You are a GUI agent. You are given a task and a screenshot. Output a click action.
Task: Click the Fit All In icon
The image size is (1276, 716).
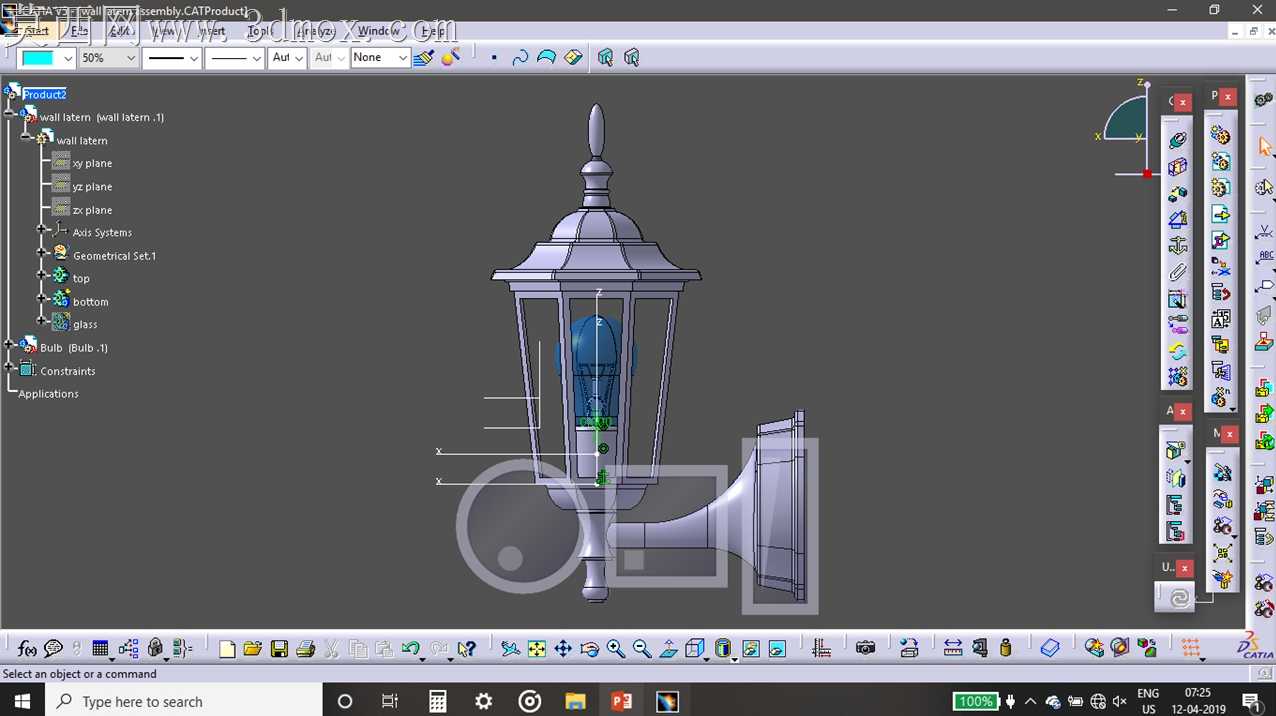pyautogui.click(x=537, y=649)
